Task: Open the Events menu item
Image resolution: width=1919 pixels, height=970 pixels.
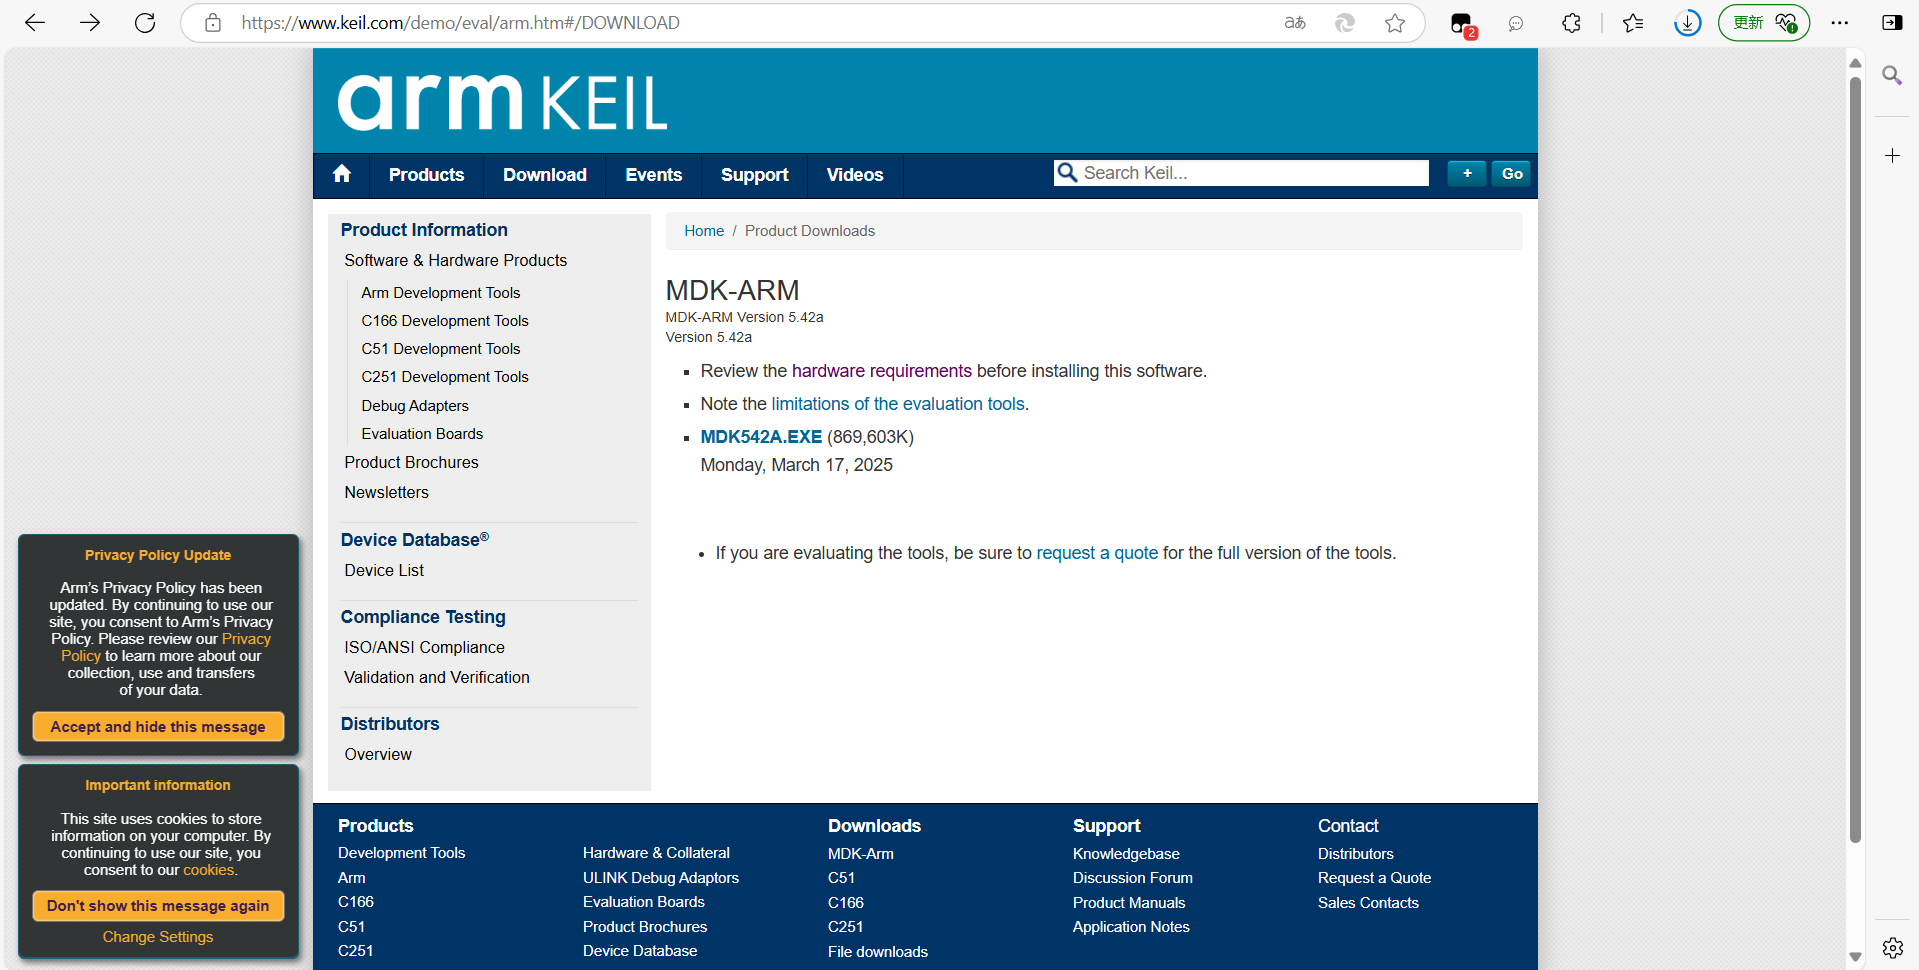Action: coord(654,175)
